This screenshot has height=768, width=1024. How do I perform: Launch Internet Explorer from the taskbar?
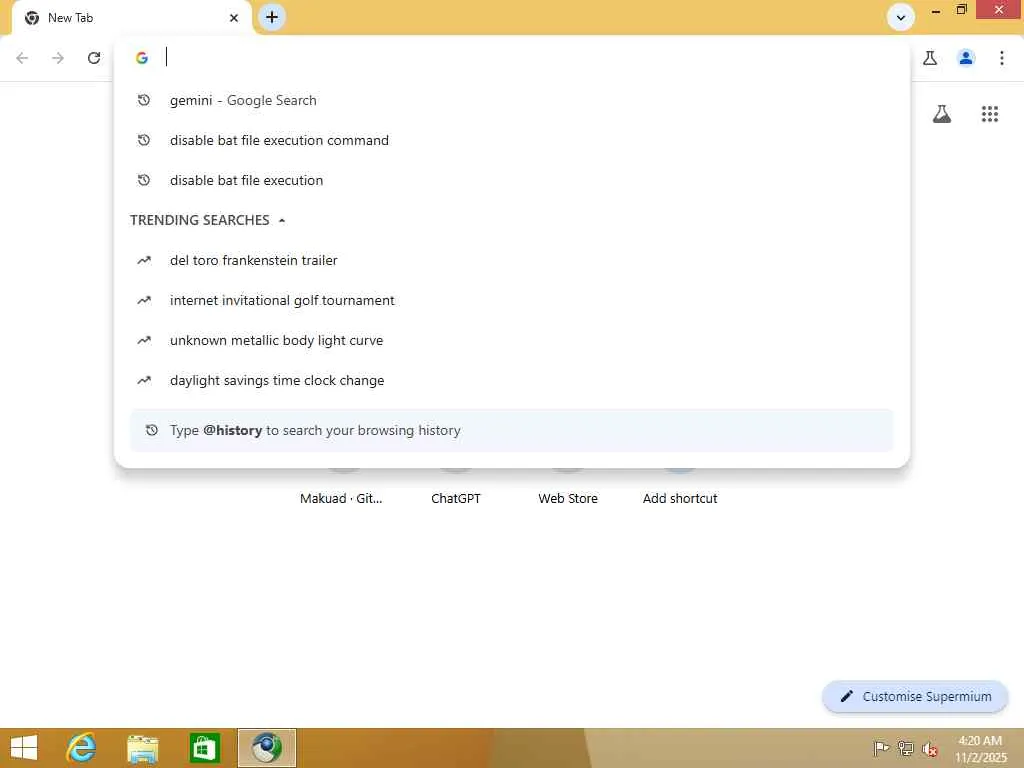coord(82,748)
